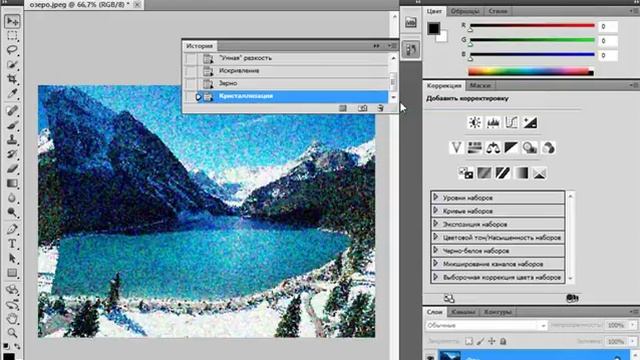Select the Eraser tool

point(12,169)
